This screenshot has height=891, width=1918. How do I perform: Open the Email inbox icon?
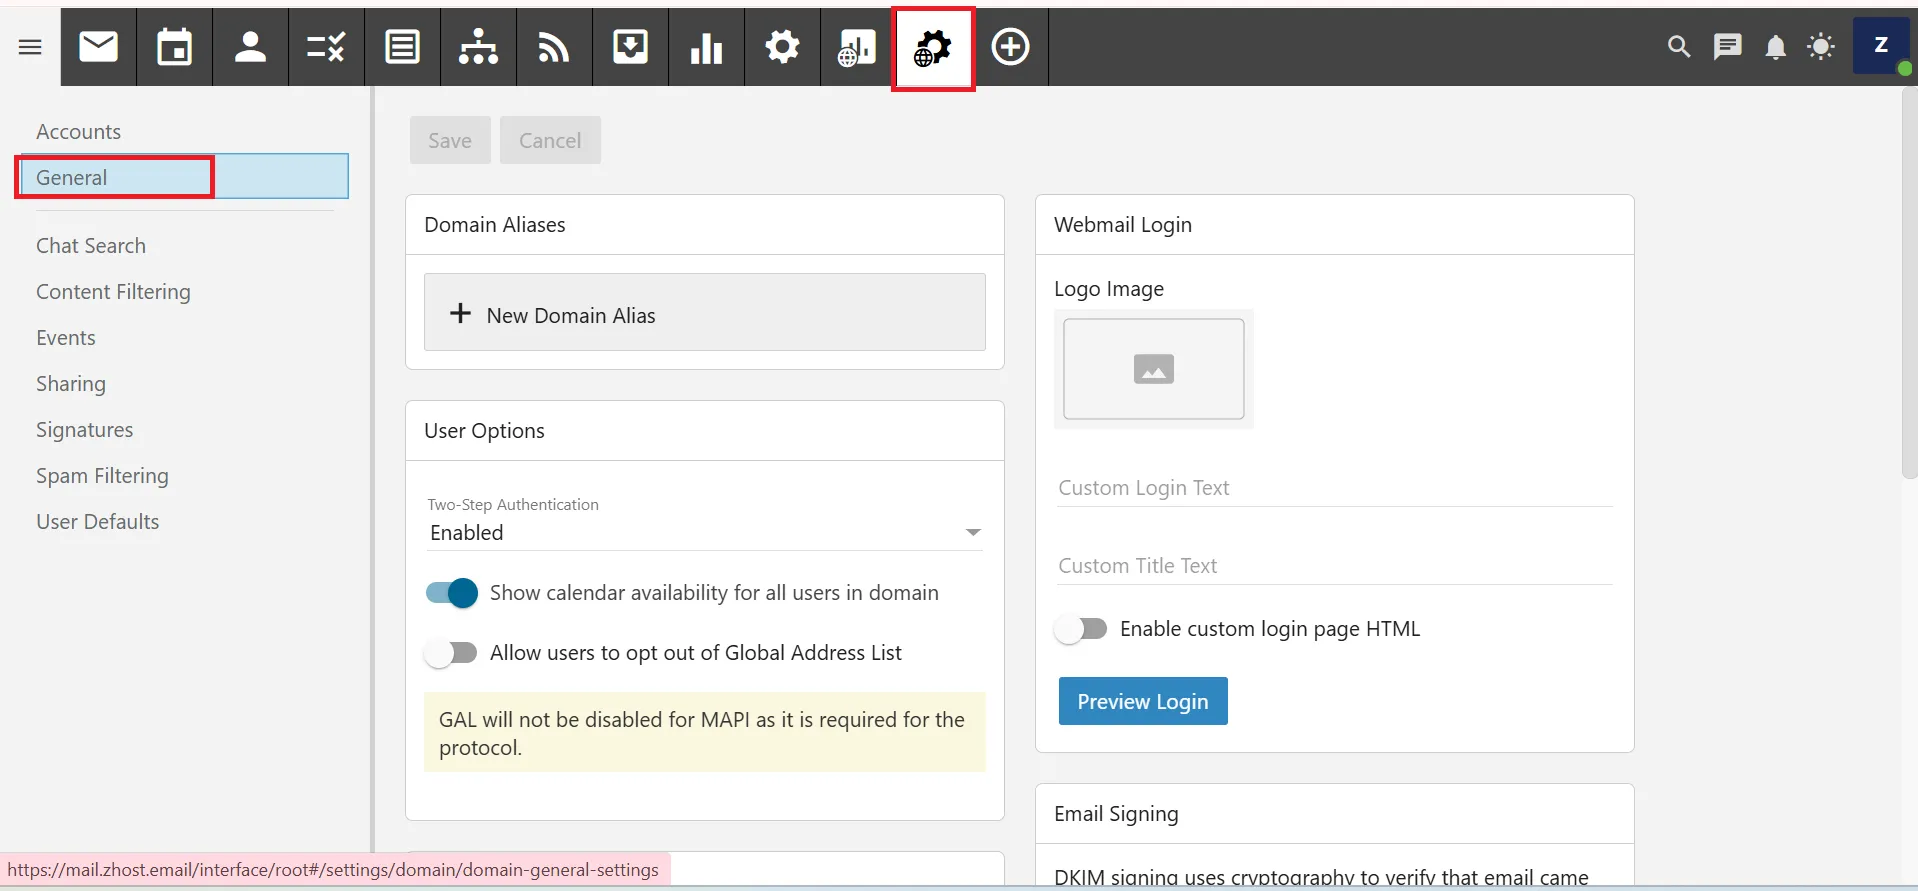[x=98, y=47]
